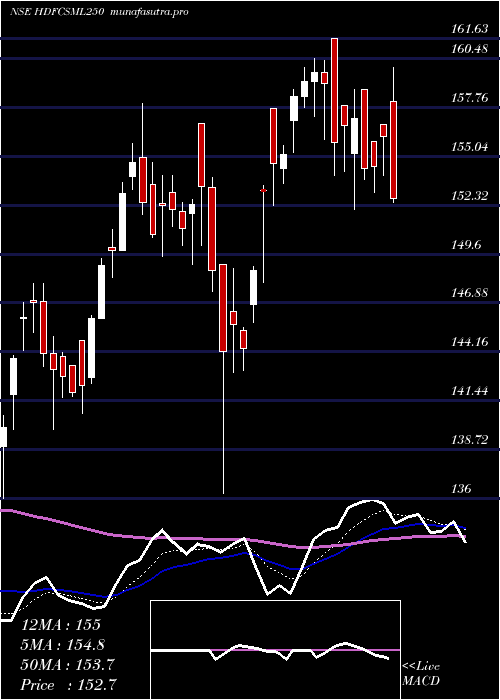Select the 138.72 price level label

469,440
